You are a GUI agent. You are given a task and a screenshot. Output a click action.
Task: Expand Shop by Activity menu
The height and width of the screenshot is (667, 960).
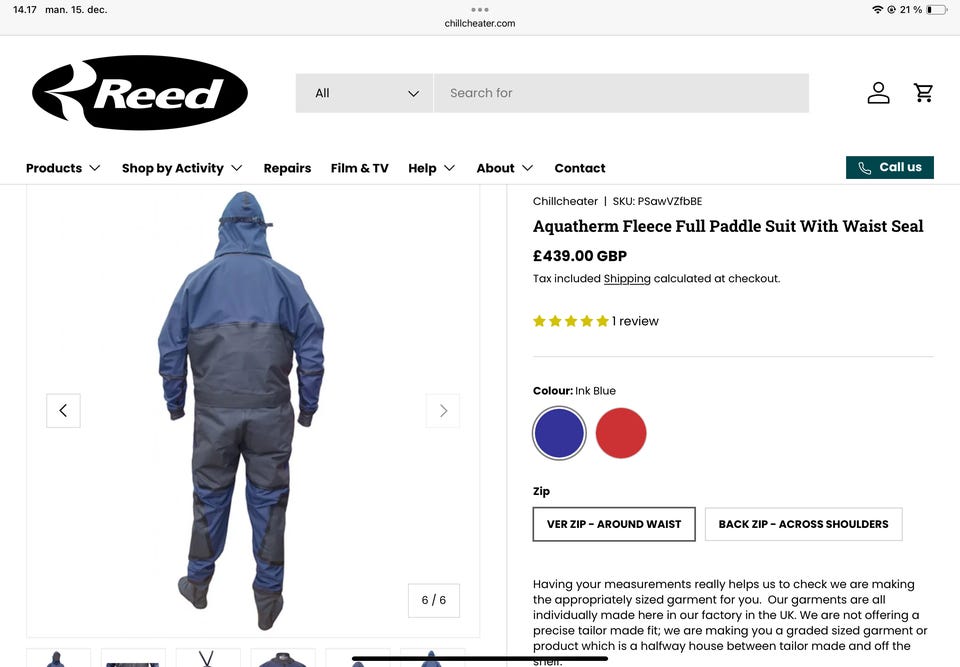click(182, 168)
